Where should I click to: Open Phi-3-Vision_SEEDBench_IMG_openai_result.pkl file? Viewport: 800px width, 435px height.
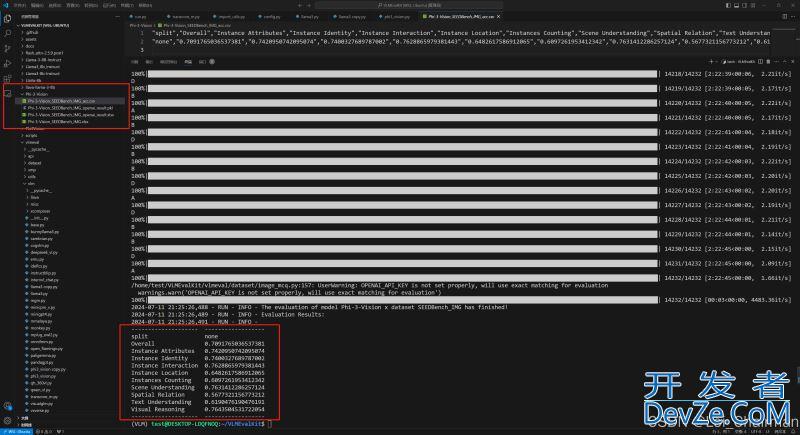coord(70,108)
